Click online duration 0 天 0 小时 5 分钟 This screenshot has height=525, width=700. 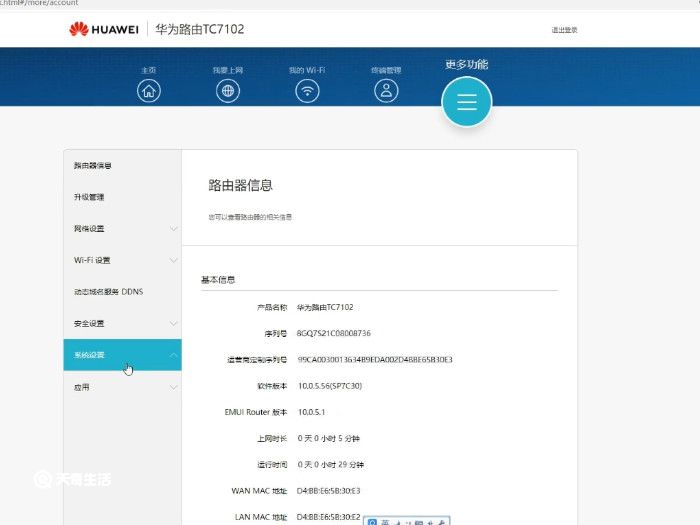click(x=329, y=438)
